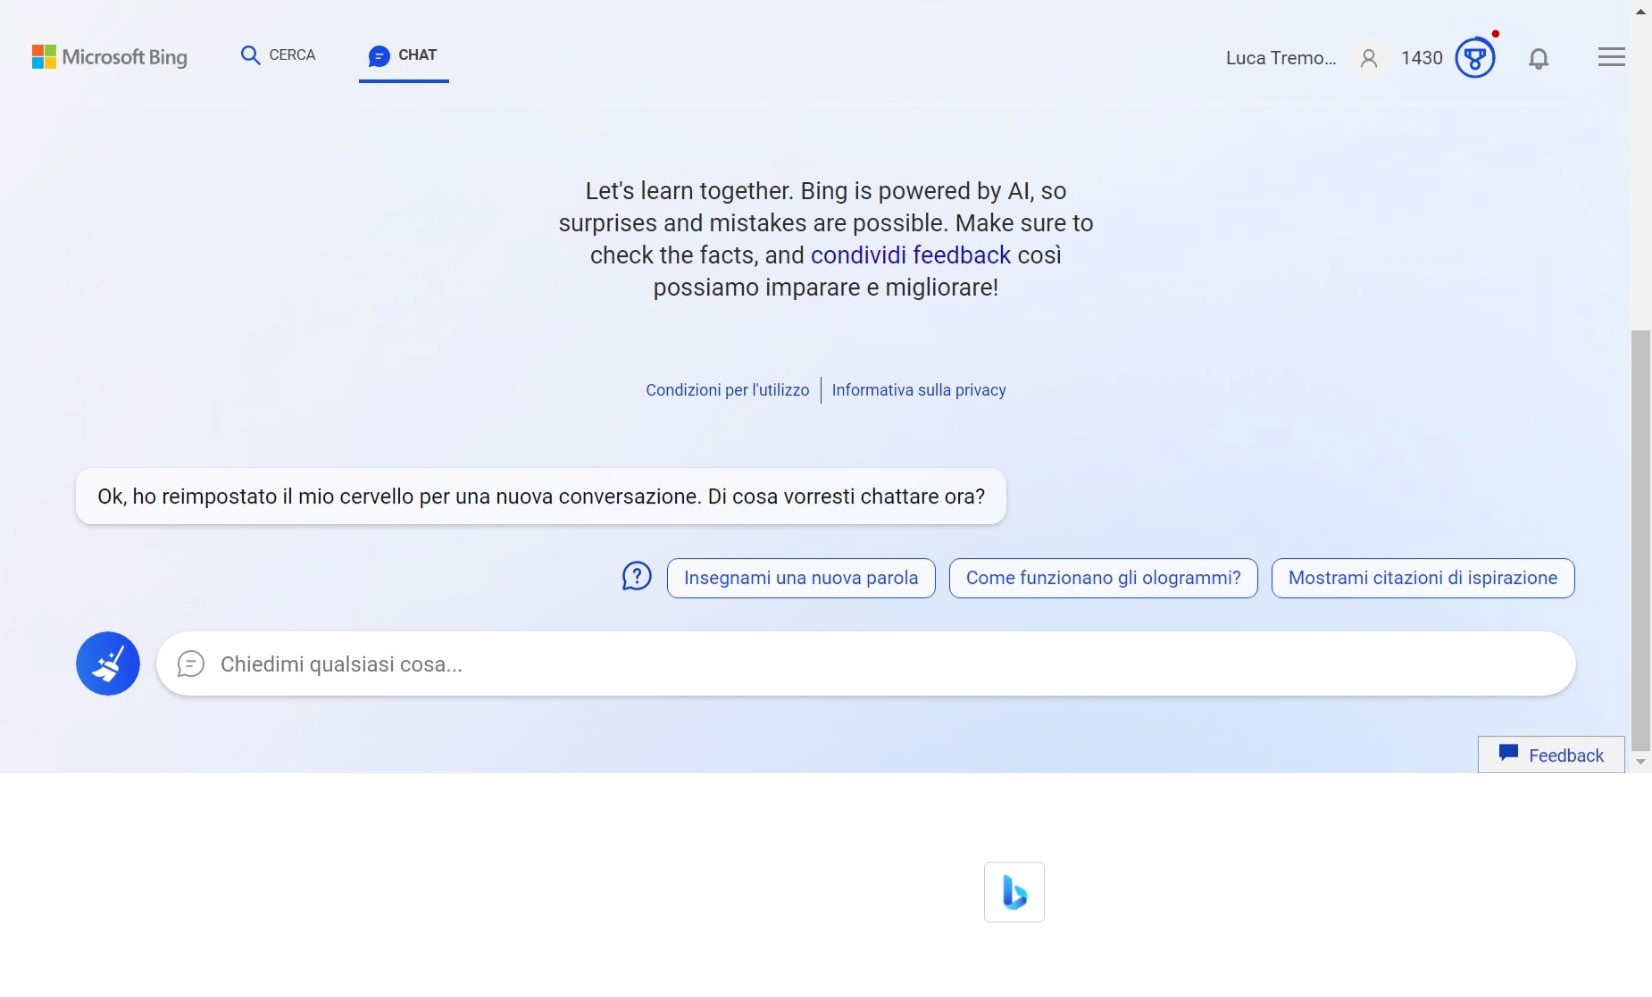Open the hamburger menu
The width and height of the screenshot is (1652, 997).
[1611, 58]
